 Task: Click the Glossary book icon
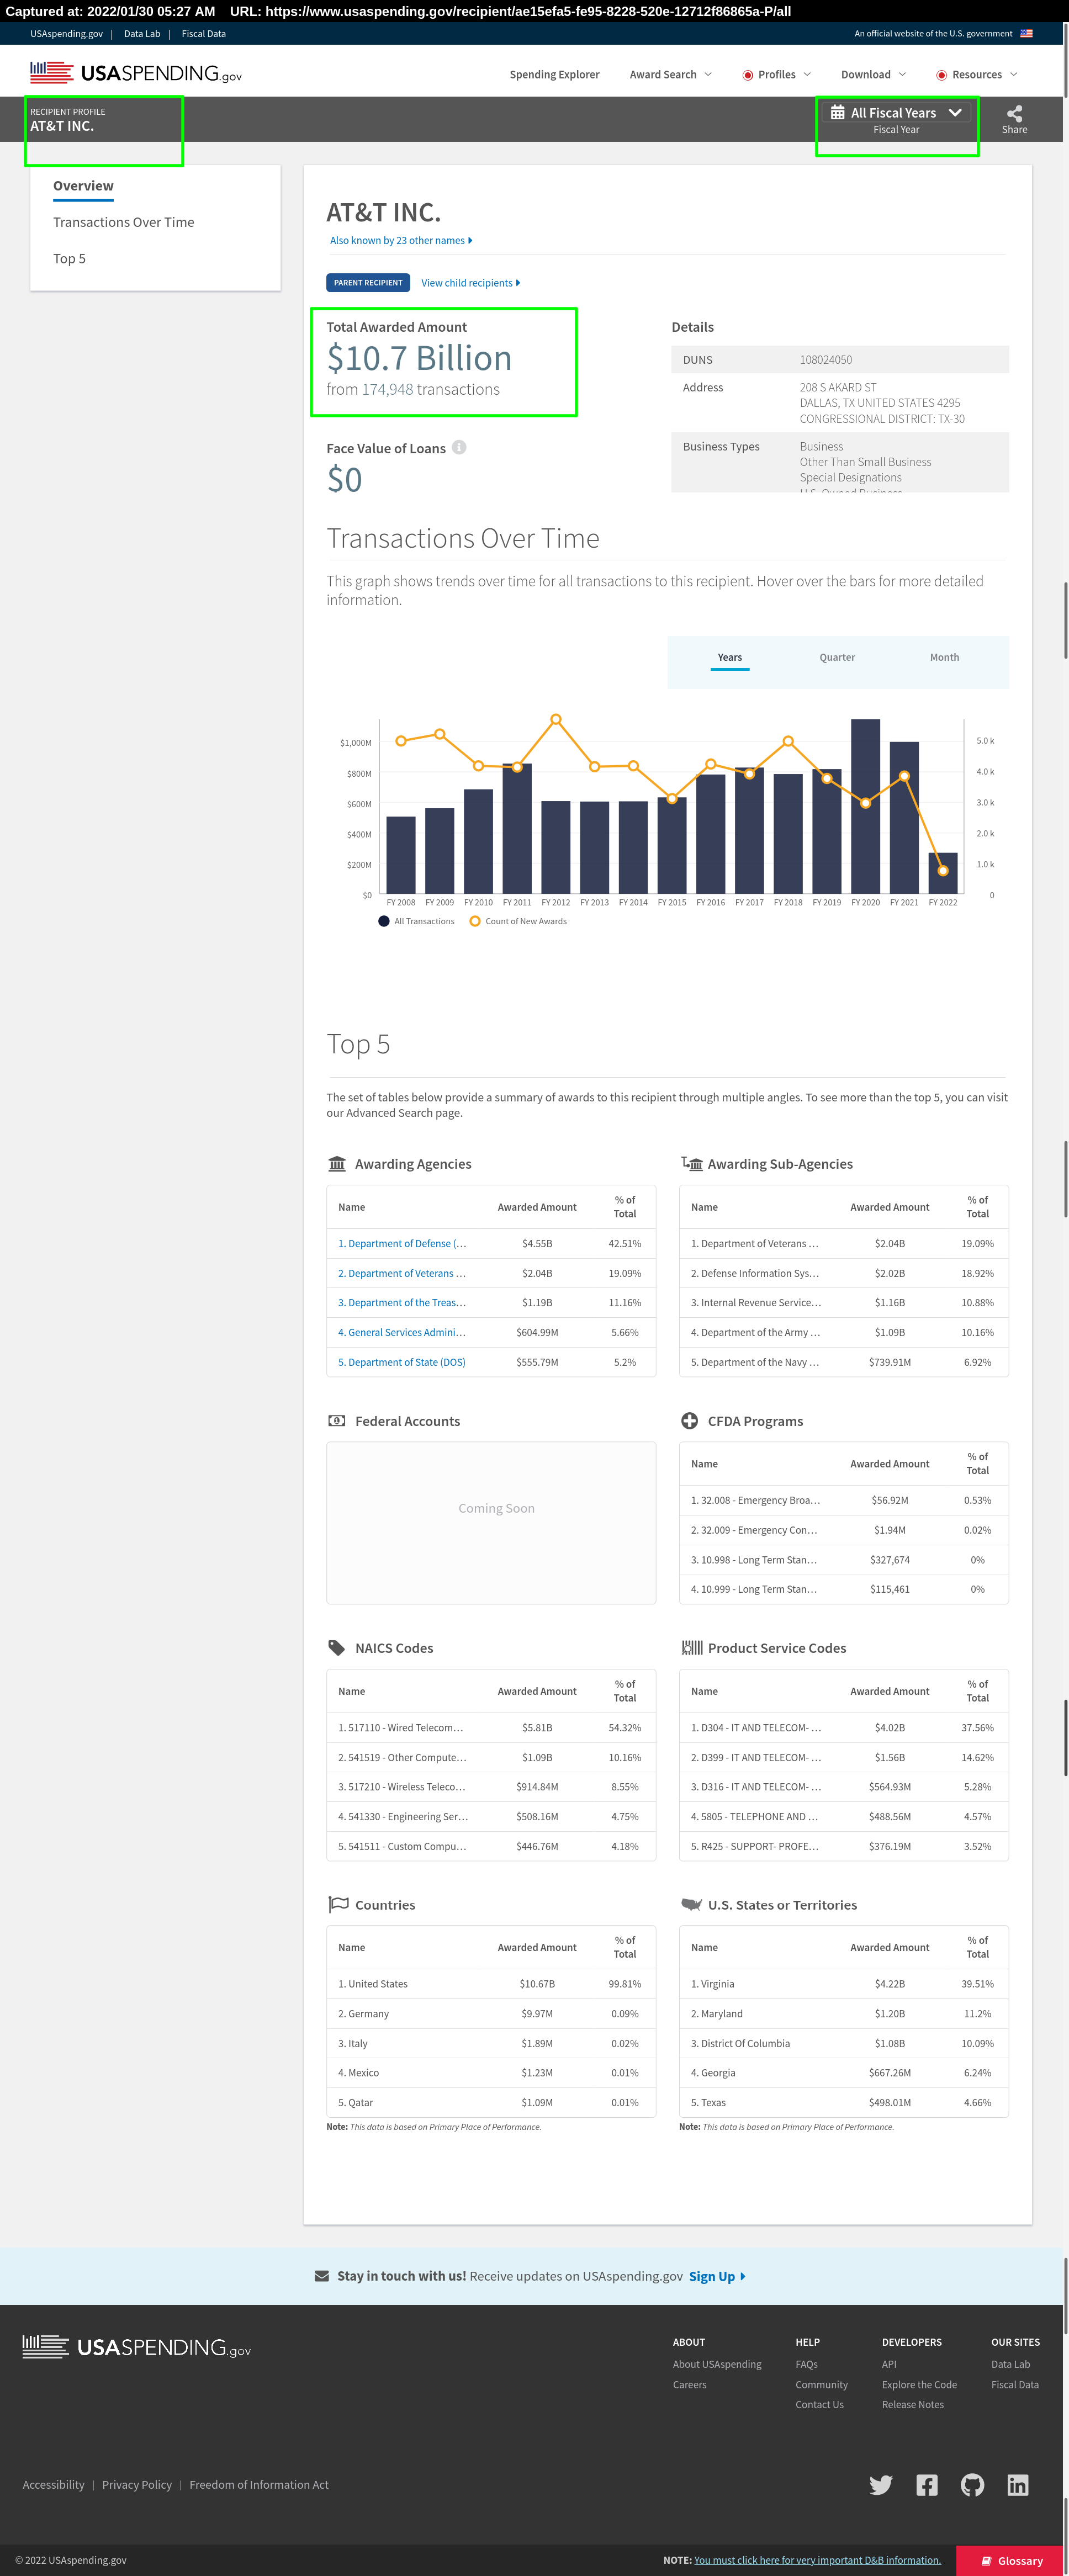tap(986, 2561)
